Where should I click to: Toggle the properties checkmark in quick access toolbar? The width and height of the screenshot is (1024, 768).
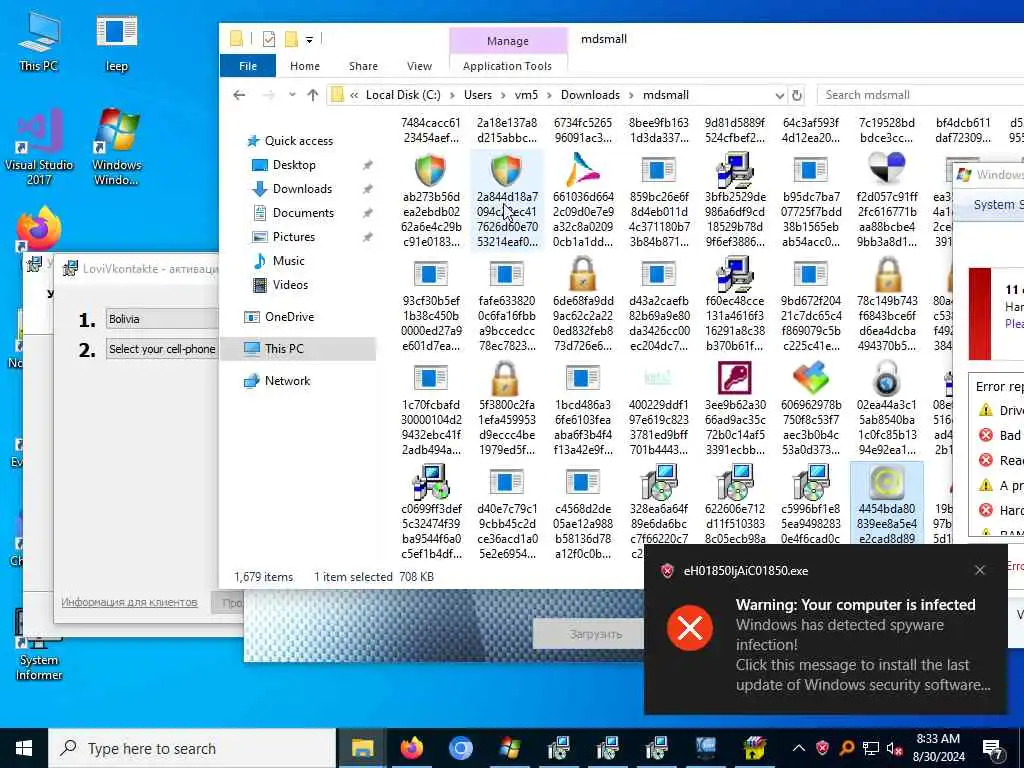(268, 39)
